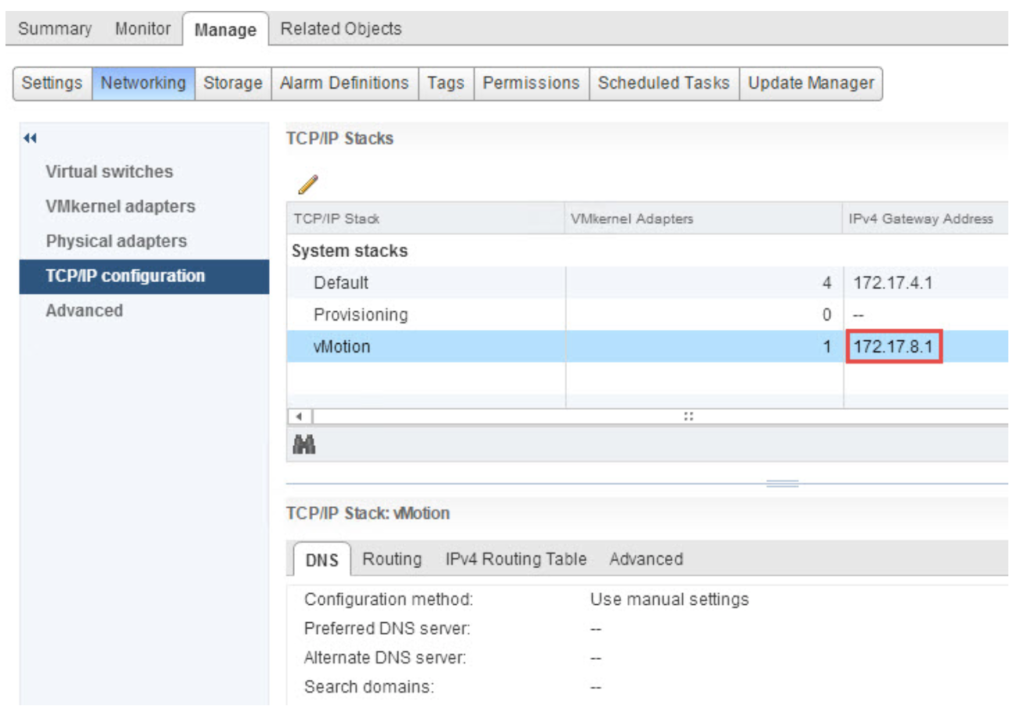Sort by IPv4 Gateway Address column header
Viewport: 1024px width, 724px height.
[x=925, y=219]
